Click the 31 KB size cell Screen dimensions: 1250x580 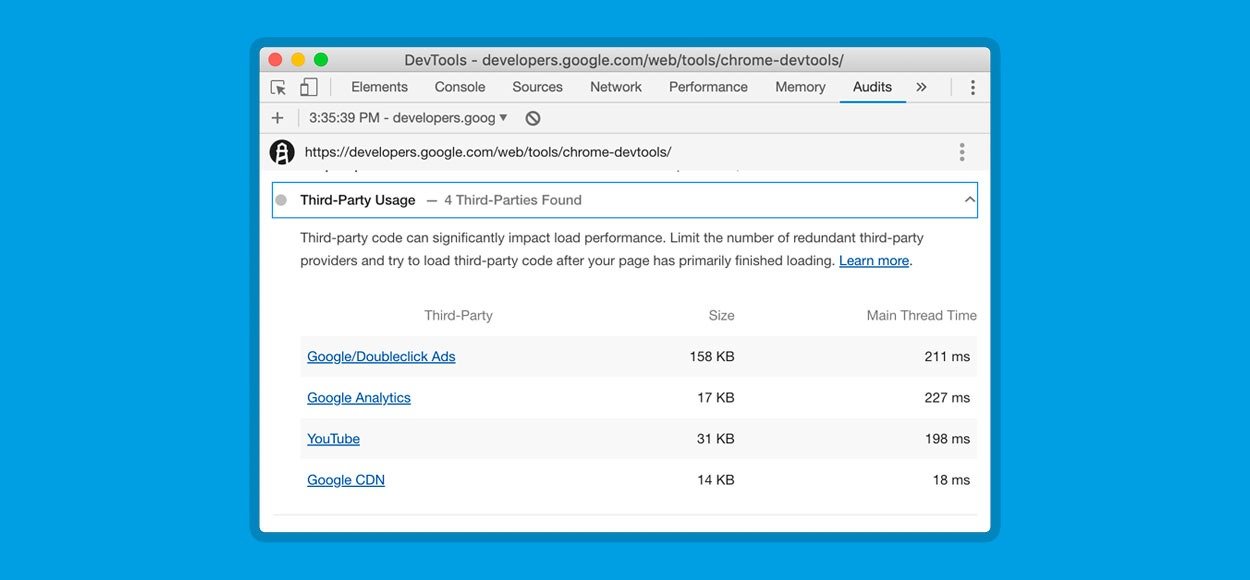(x=716, y=439)
